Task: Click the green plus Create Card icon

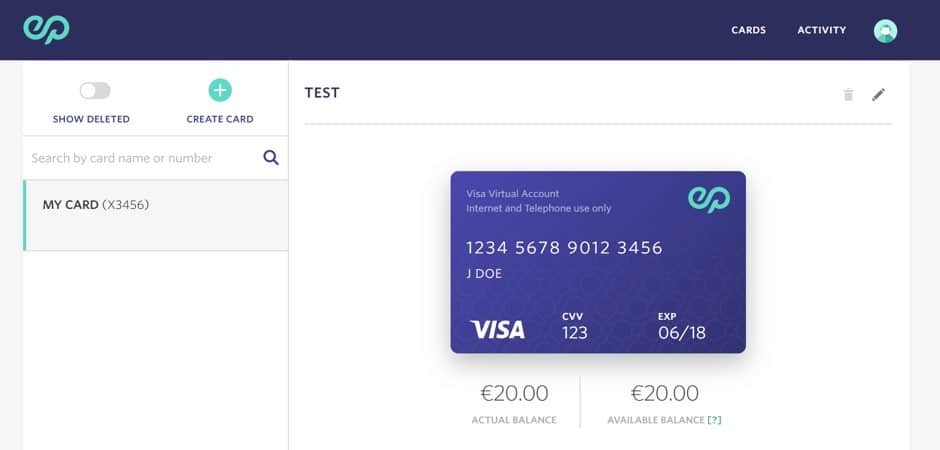Action: coord(220,90)
